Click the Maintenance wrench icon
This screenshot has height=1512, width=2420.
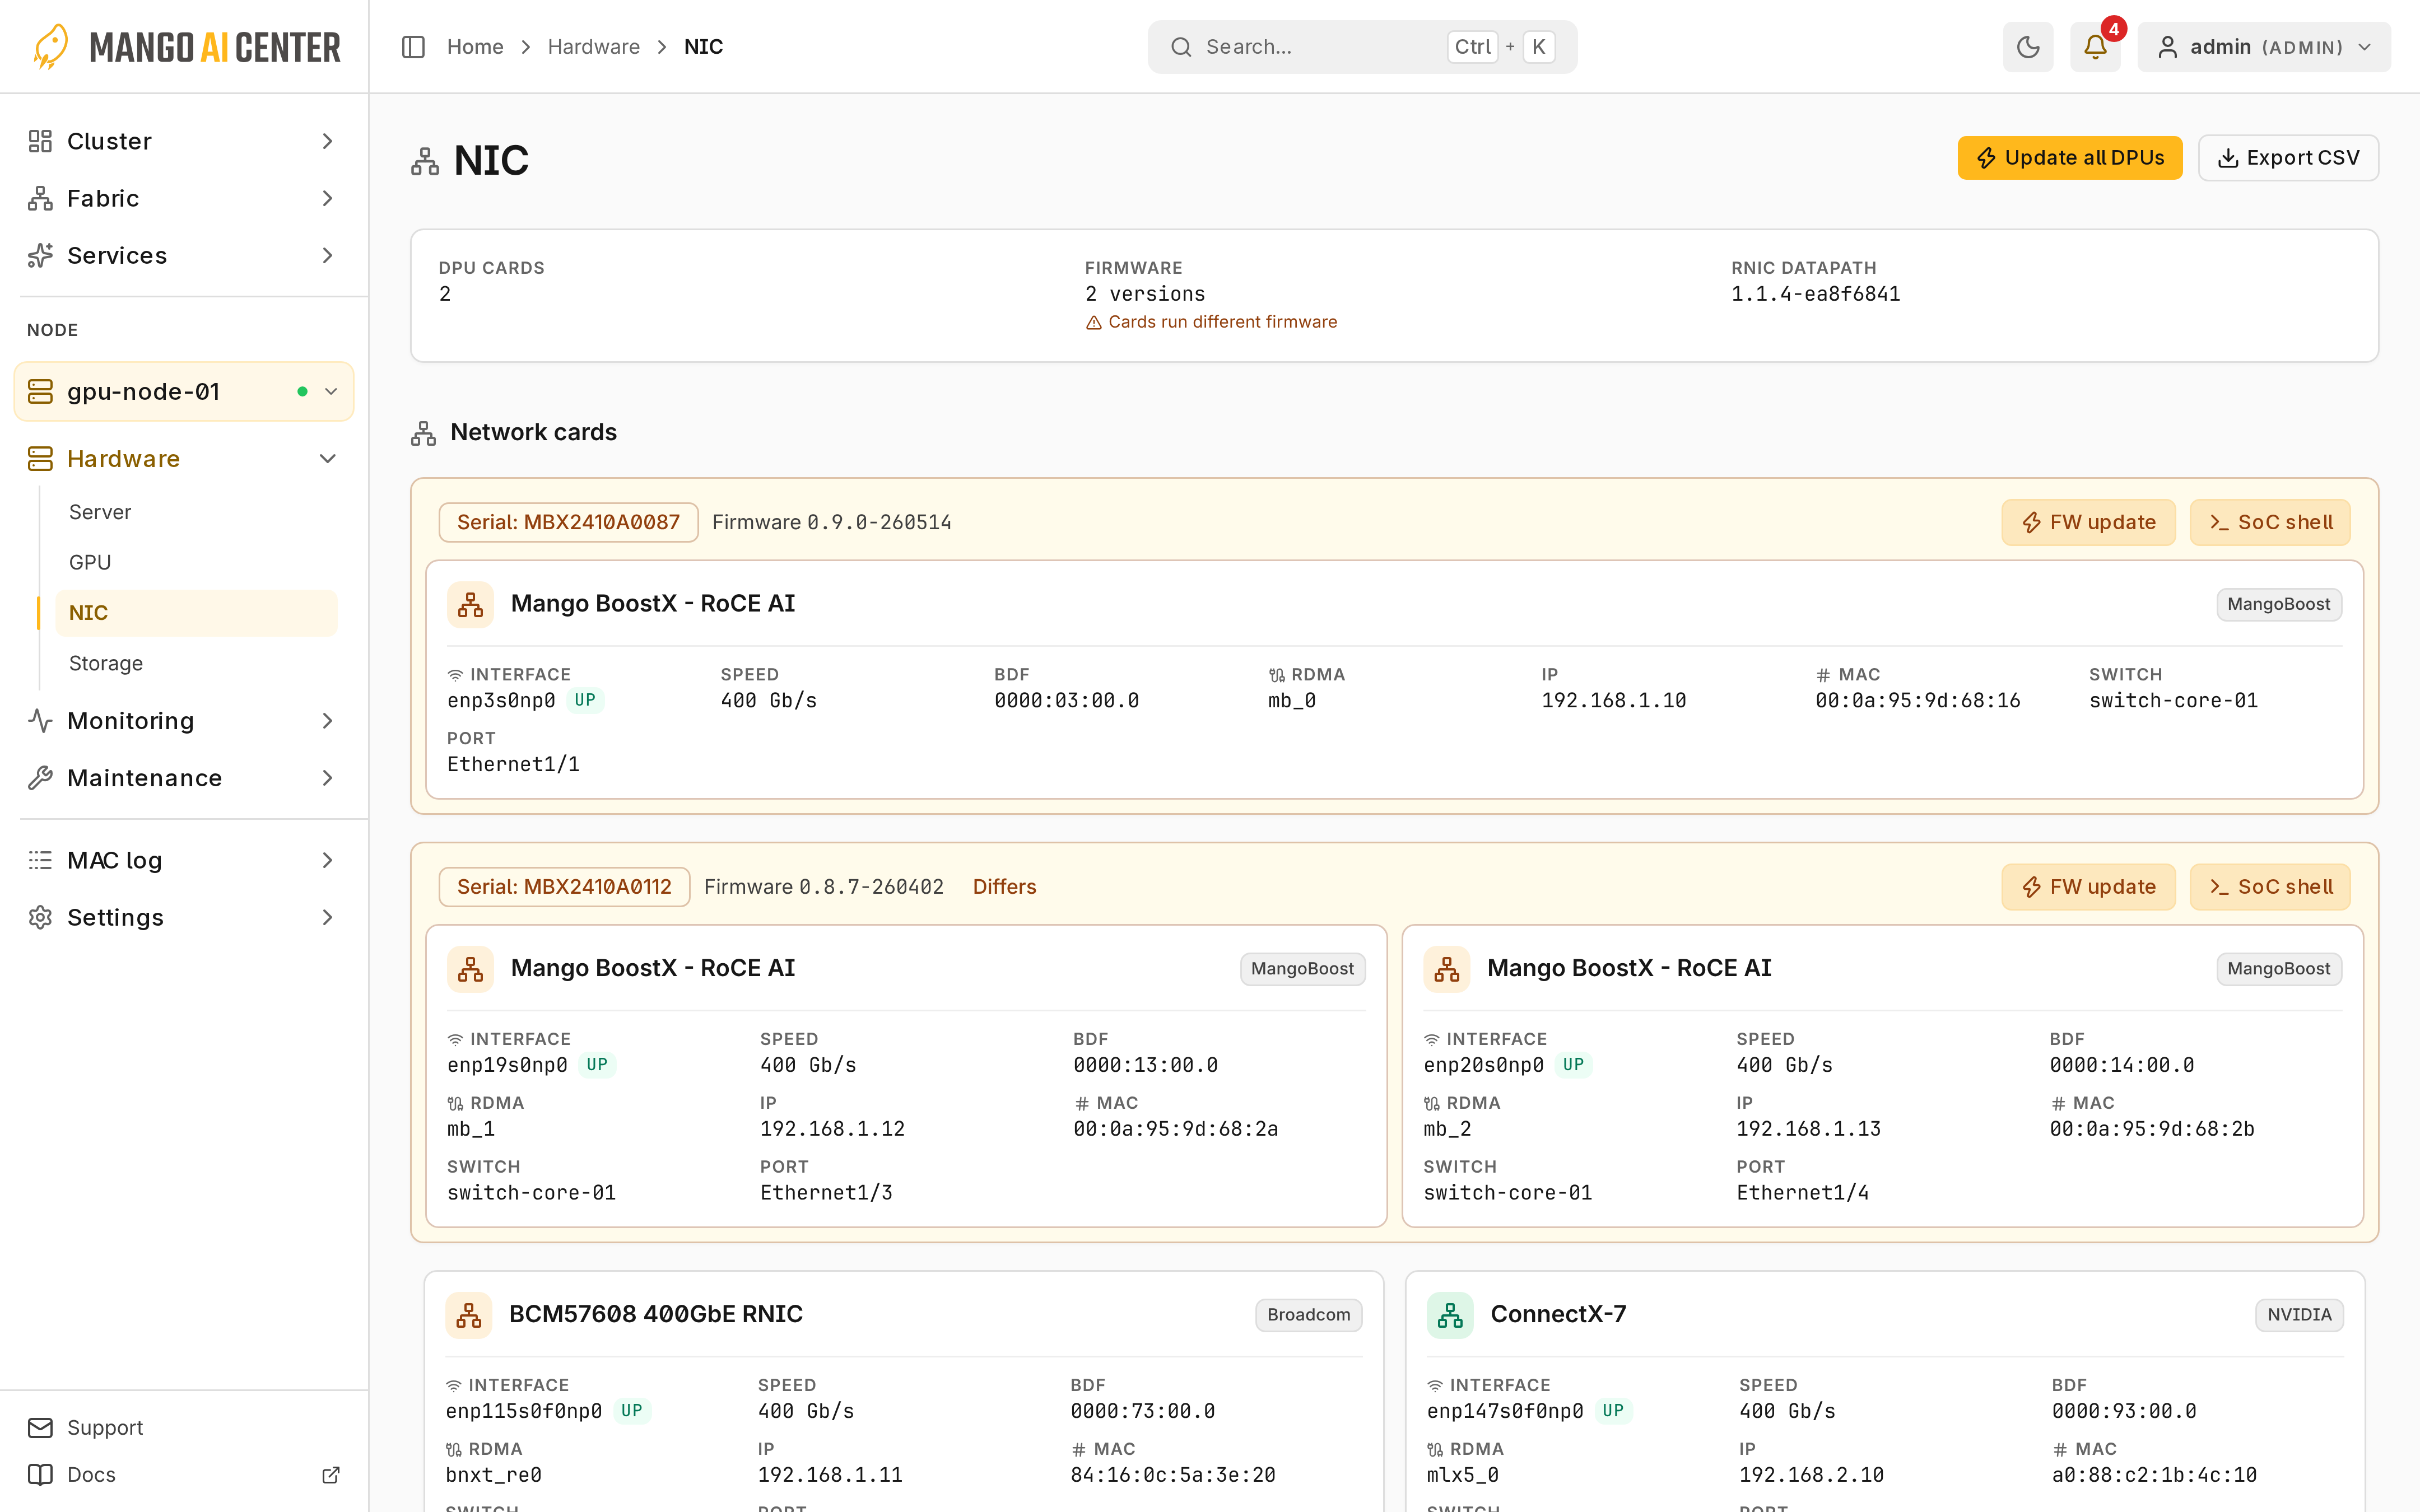point(40,777)
